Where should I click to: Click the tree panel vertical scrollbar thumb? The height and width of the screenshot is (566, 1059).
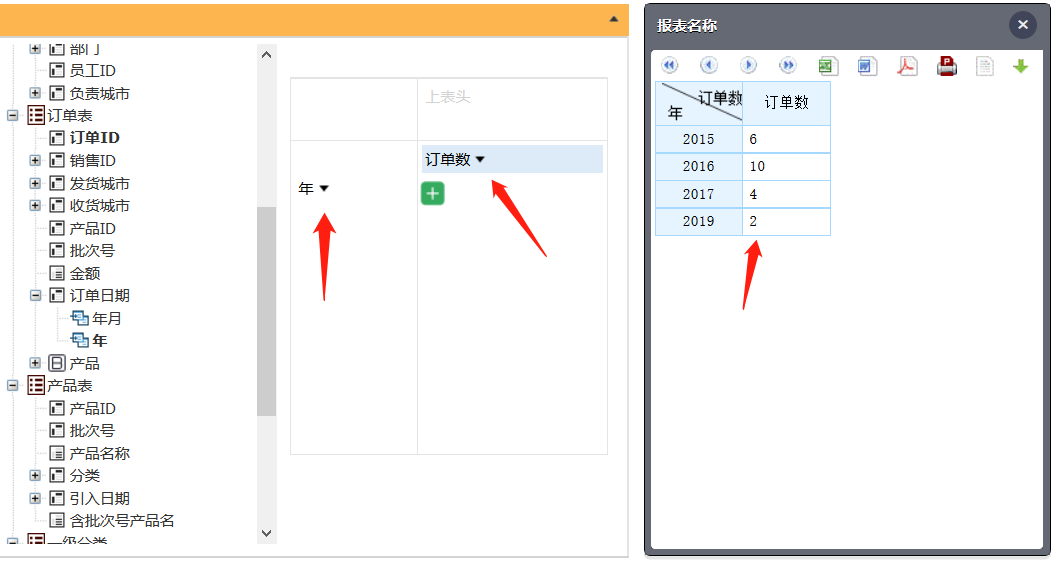pos(266,311)
